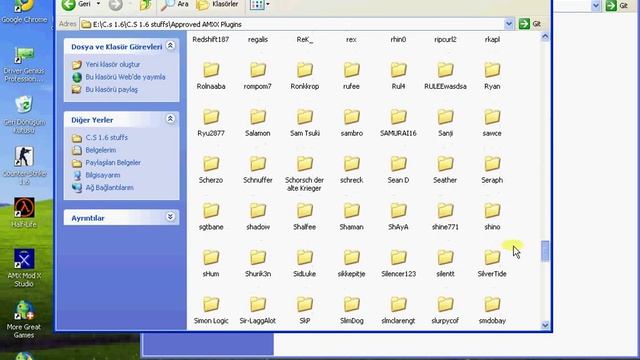Pick the Shaman folder
Screen dimensions: 640x360
click(x=351, y=216)
